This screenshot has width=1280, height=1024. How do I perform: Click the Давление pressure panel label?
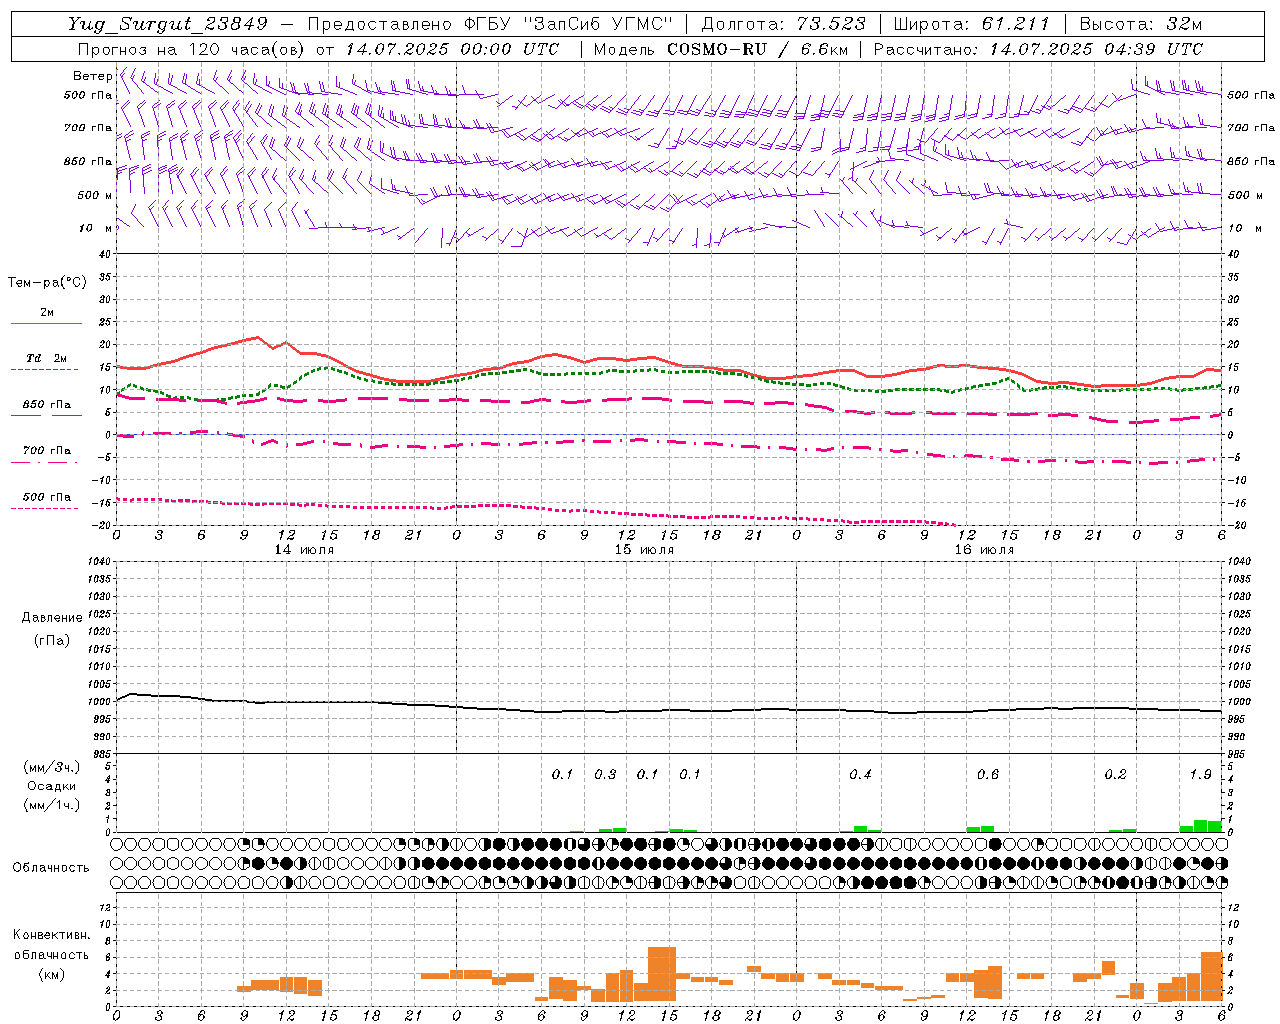tap(51, 618)
